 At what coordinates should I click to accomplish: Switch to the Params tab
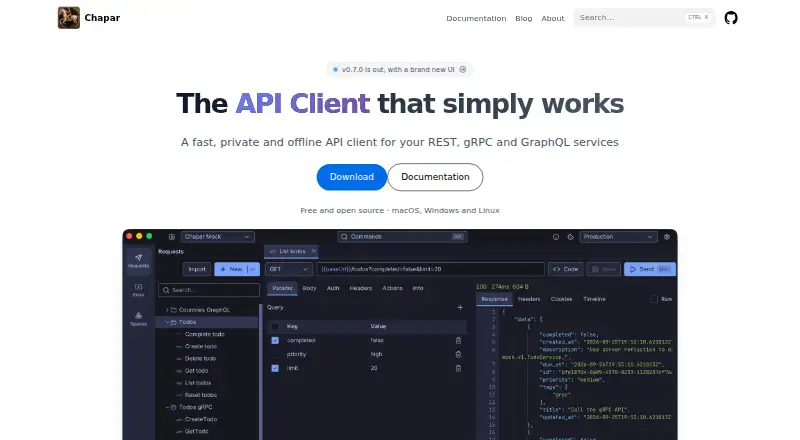[x=282, y=288]
